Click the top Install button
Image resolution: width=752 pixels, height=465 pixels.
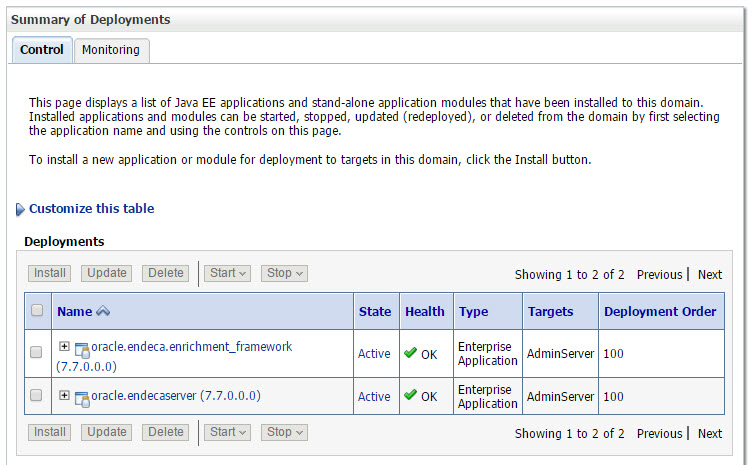[49, 273]
